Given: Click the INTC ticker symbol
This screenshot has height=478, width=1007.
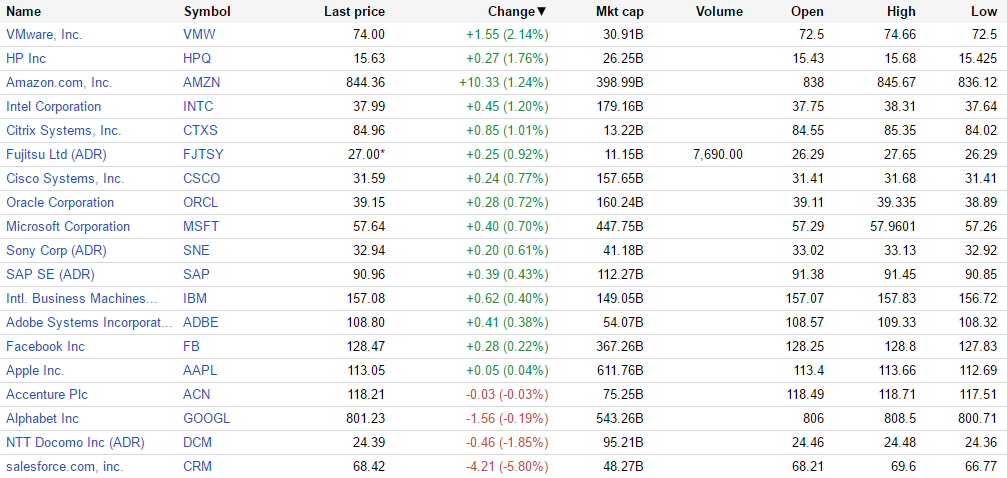Looking at the screenshot, I should pos(200,106).
